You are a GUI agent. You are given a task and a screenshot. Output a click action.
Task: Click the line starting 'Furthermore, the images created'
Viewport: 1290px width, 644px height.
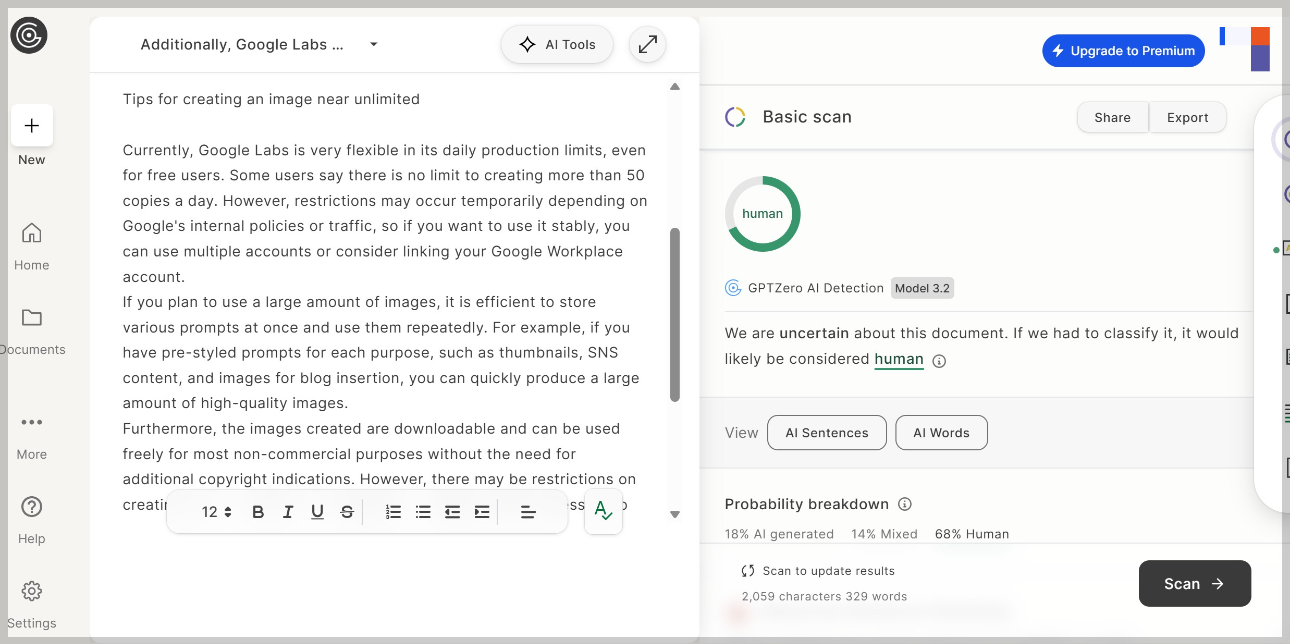(x=371, y=429)
